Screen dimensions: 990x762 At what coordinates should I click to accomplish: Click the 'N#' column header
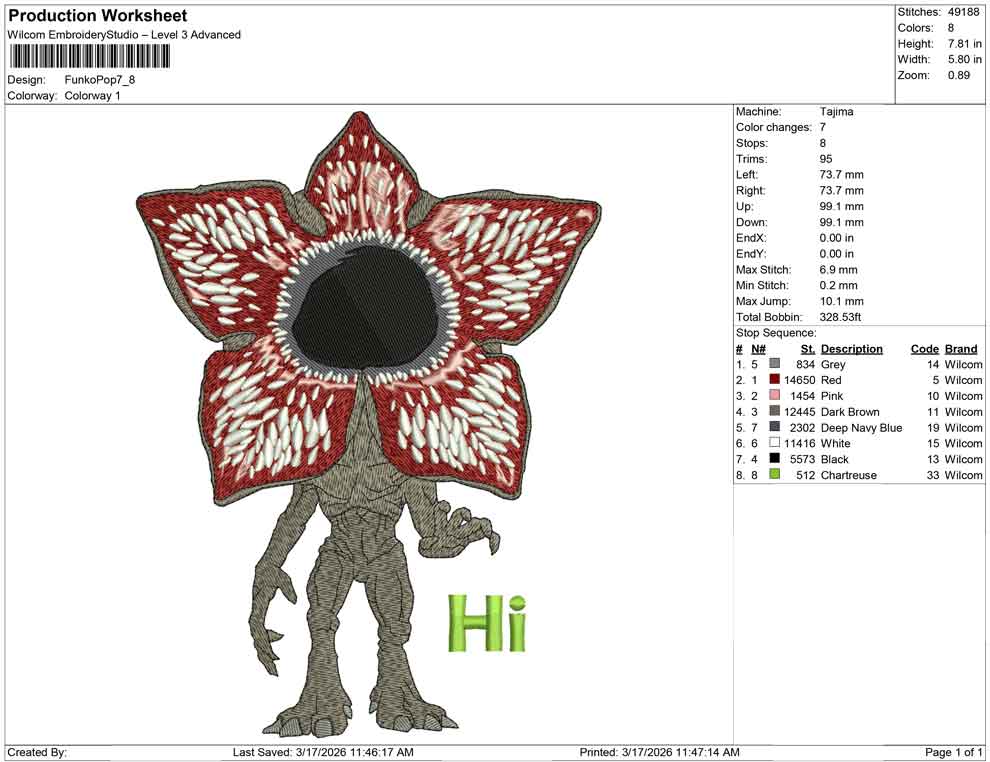[758, 349]
